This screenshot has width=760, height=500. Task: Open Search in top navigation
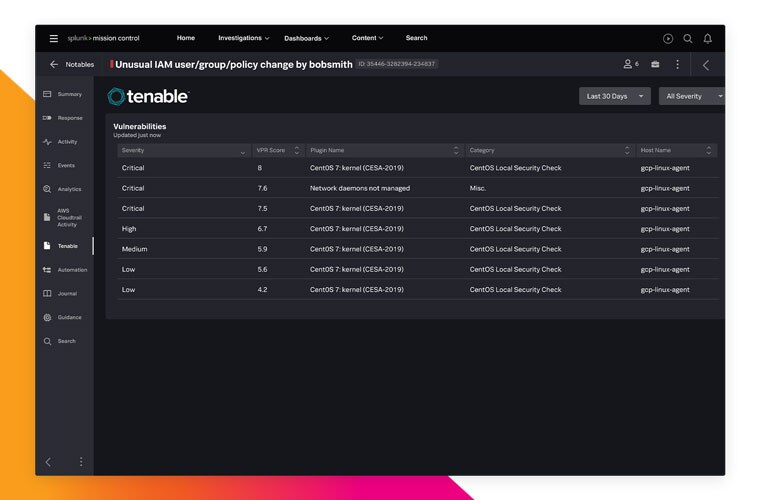[416, 38]
